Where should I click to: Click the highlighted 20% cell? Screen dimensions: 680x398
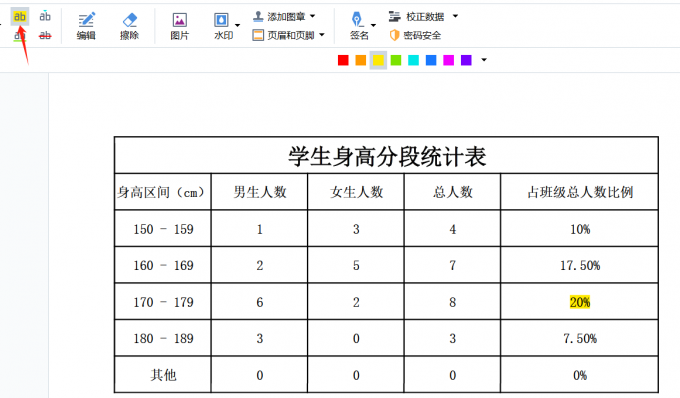[x=580, y=302]
